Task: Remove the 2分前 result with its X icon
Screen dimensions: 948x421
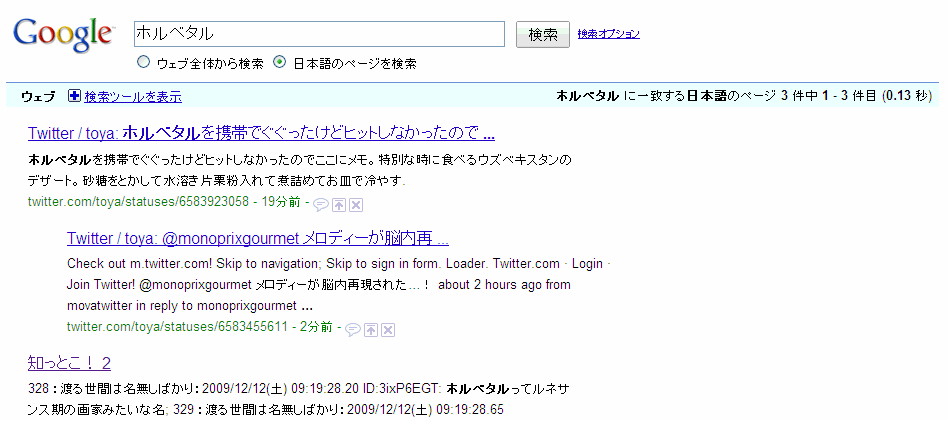Action: click(389, 330)
